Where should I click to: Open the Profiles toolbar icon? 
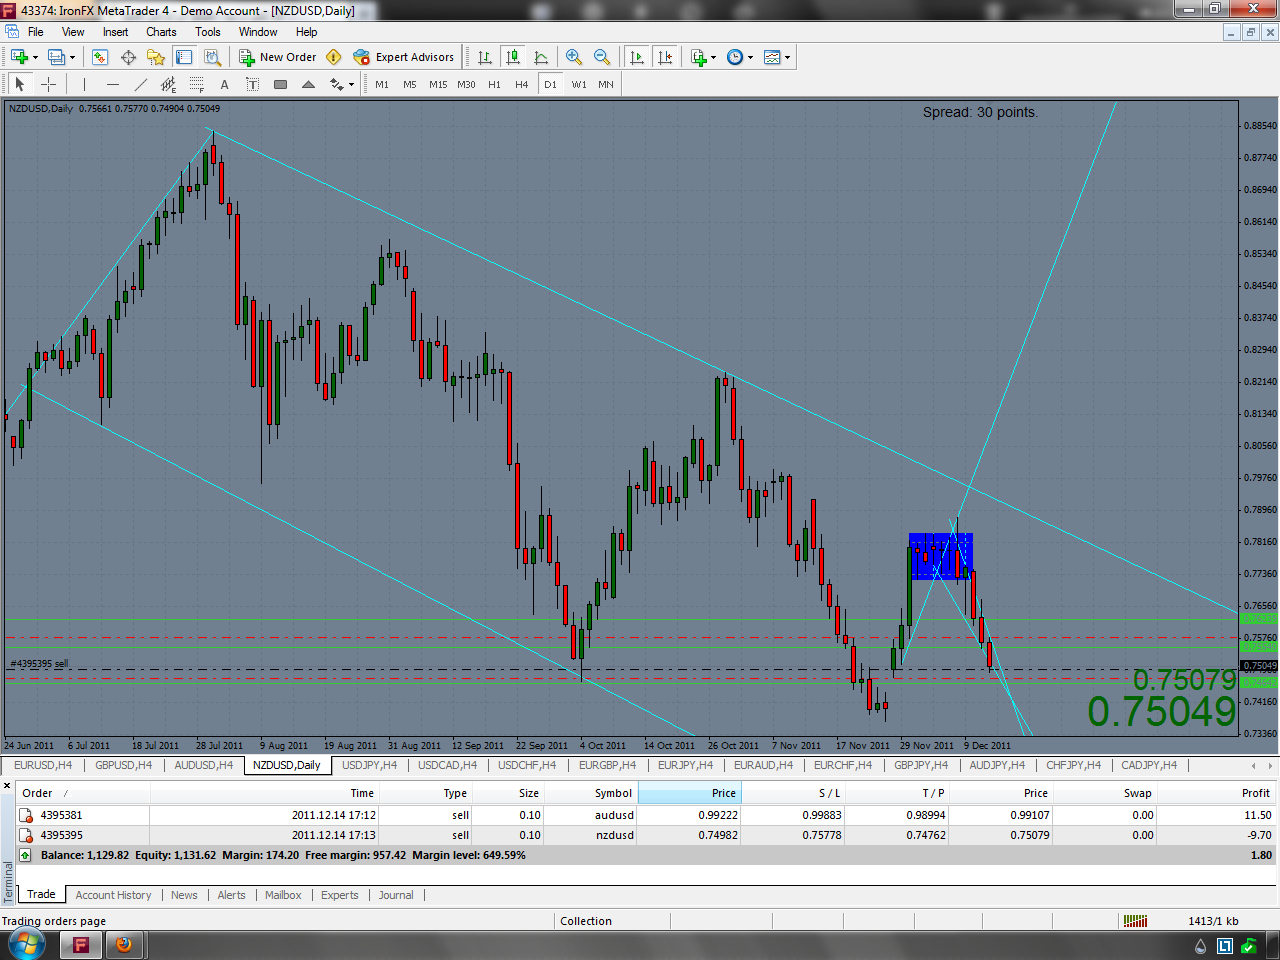pyautogui.click(x=56, y=57)
